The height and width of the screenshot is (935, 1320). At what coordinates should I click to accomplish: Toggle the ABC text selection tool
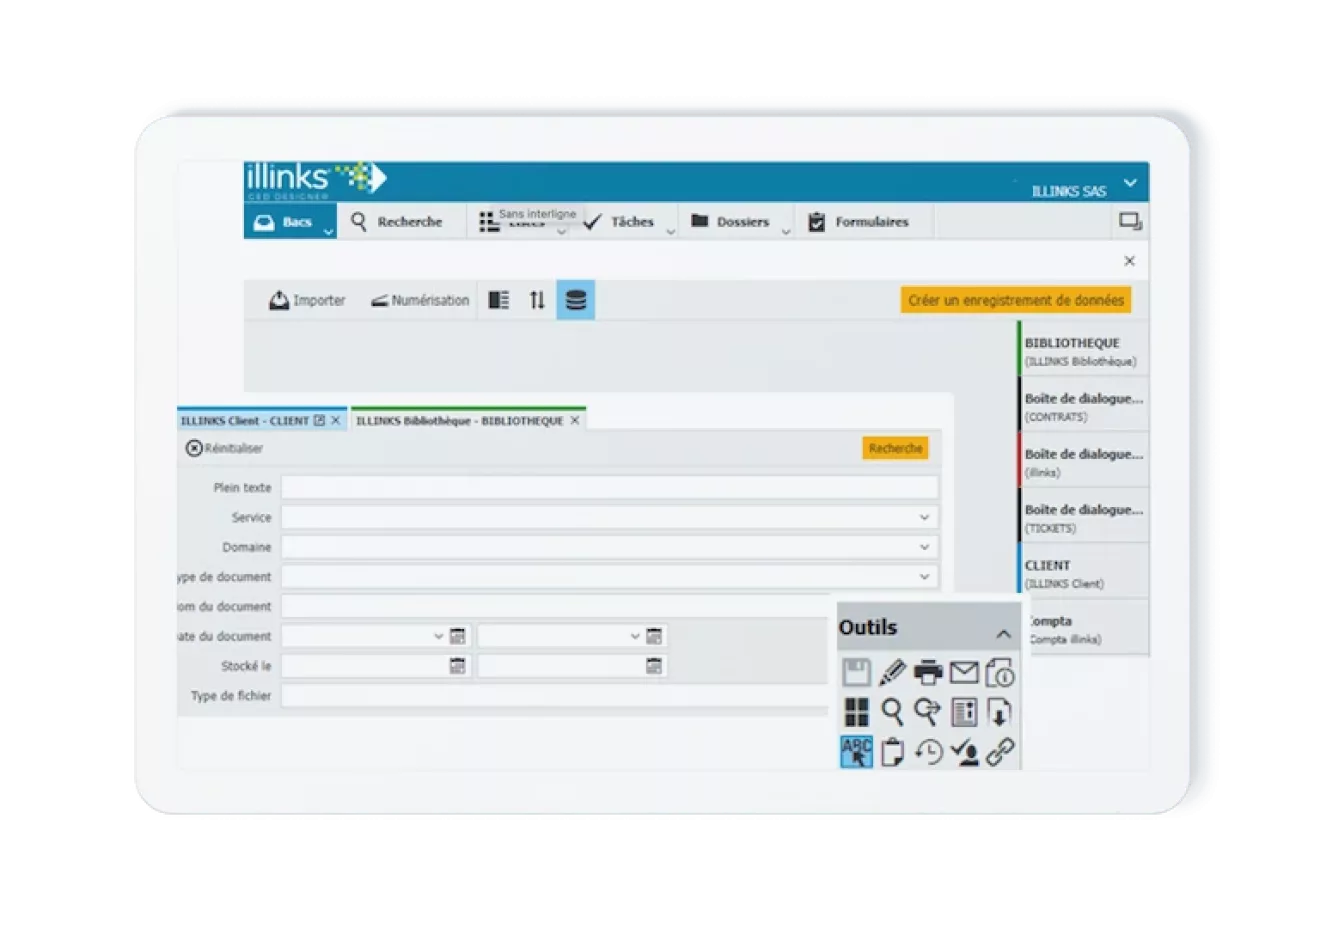857,751
